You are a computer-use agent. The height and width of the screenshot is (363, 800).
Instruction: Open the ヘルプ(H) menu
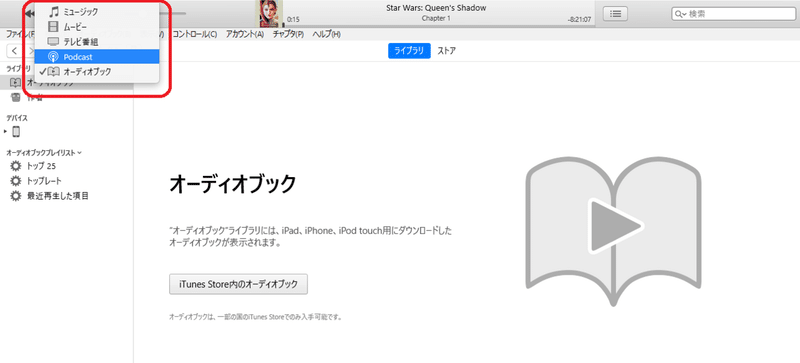[326, 34]
